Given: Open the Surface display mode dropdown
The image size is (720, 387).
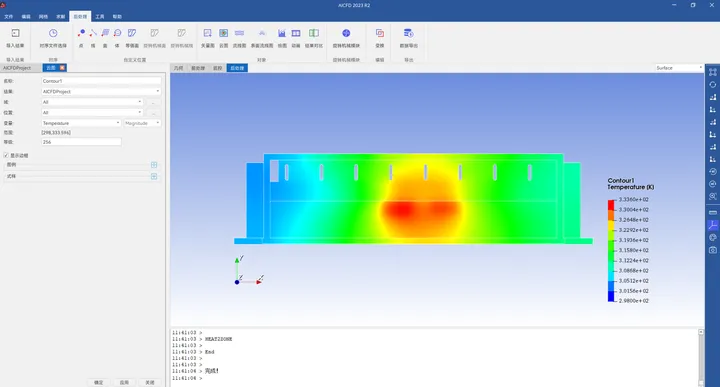Looking at the screenshot, I should tap(679, 68).
